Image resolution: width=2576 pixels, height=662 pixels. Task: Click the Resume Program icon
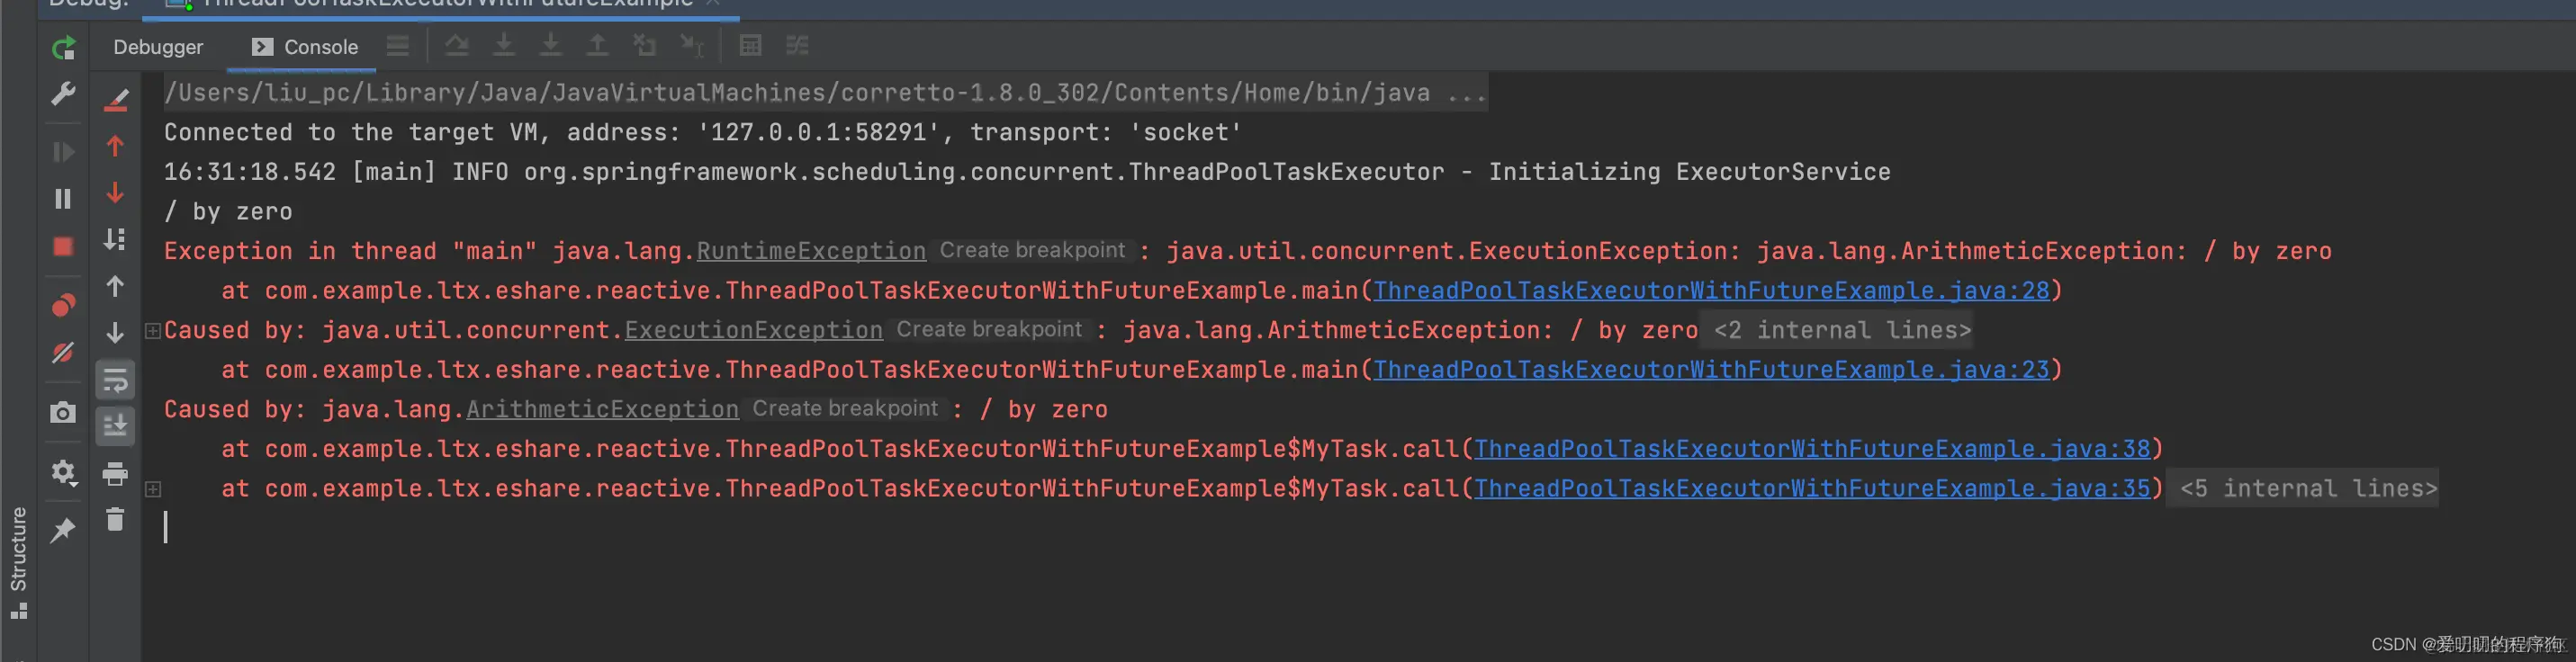coord(63,152)
